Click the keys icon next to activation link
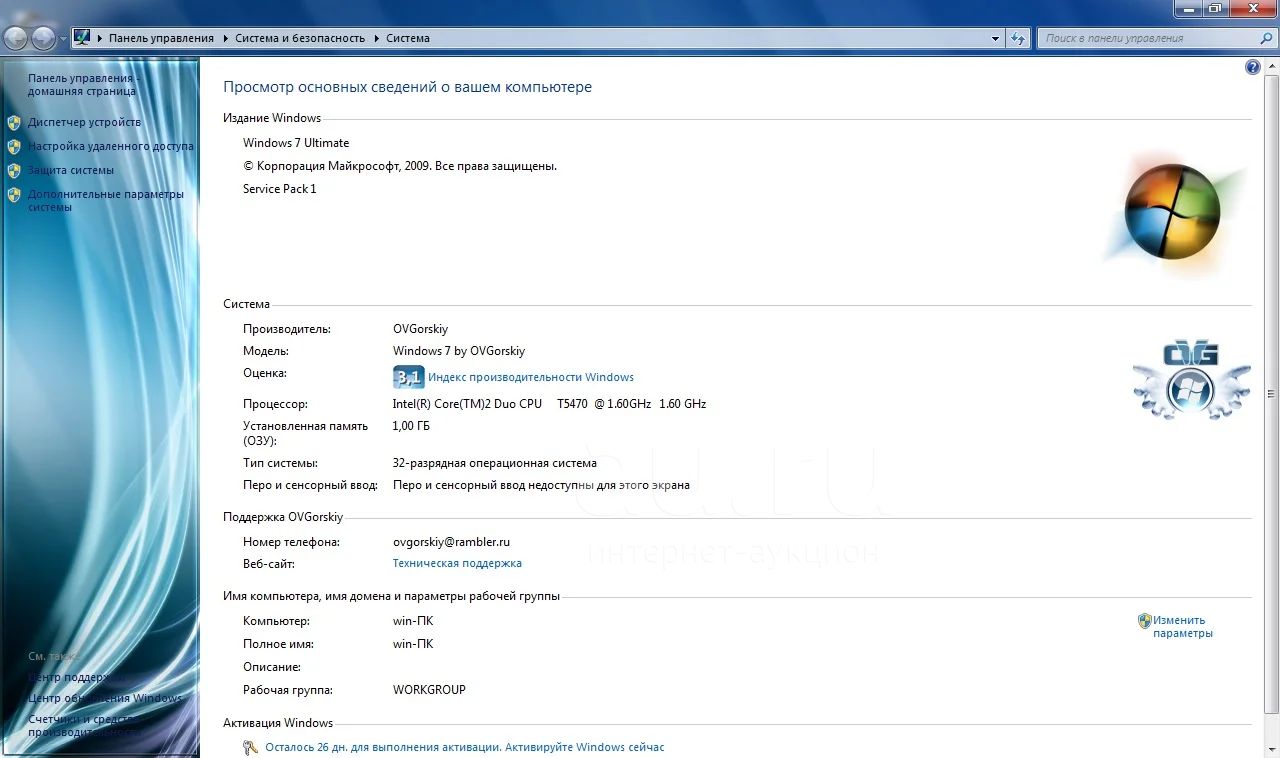The width and height of the screenshot is (1280, 758). pos(251,747)
